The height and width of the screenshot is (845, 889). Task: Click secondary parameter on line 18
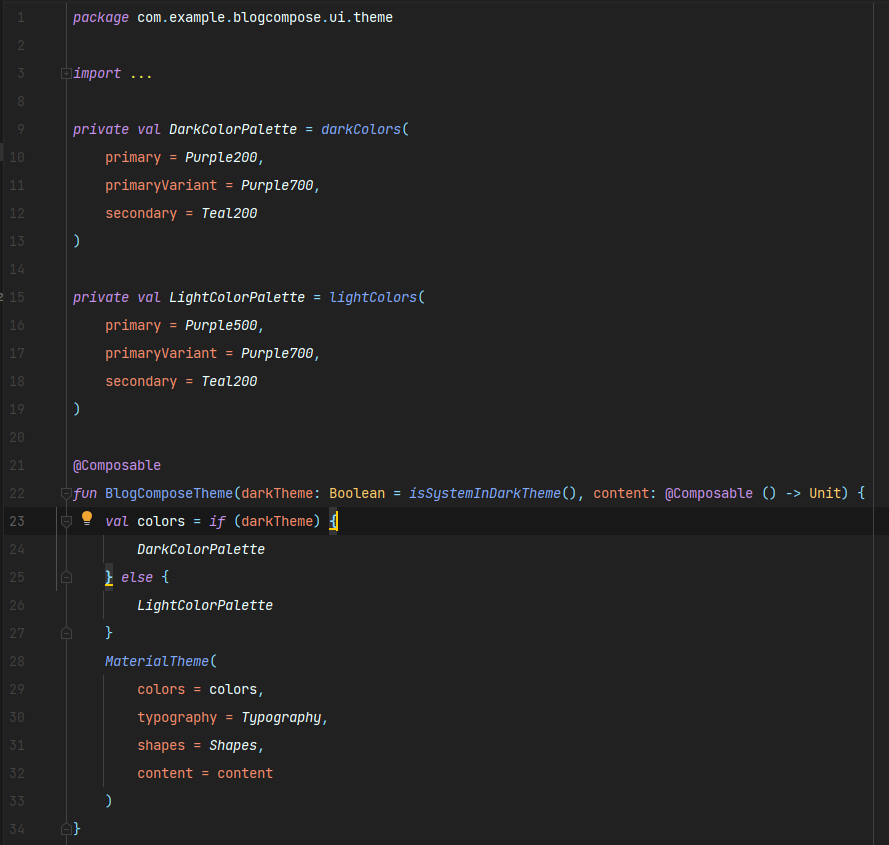(141, 381)
